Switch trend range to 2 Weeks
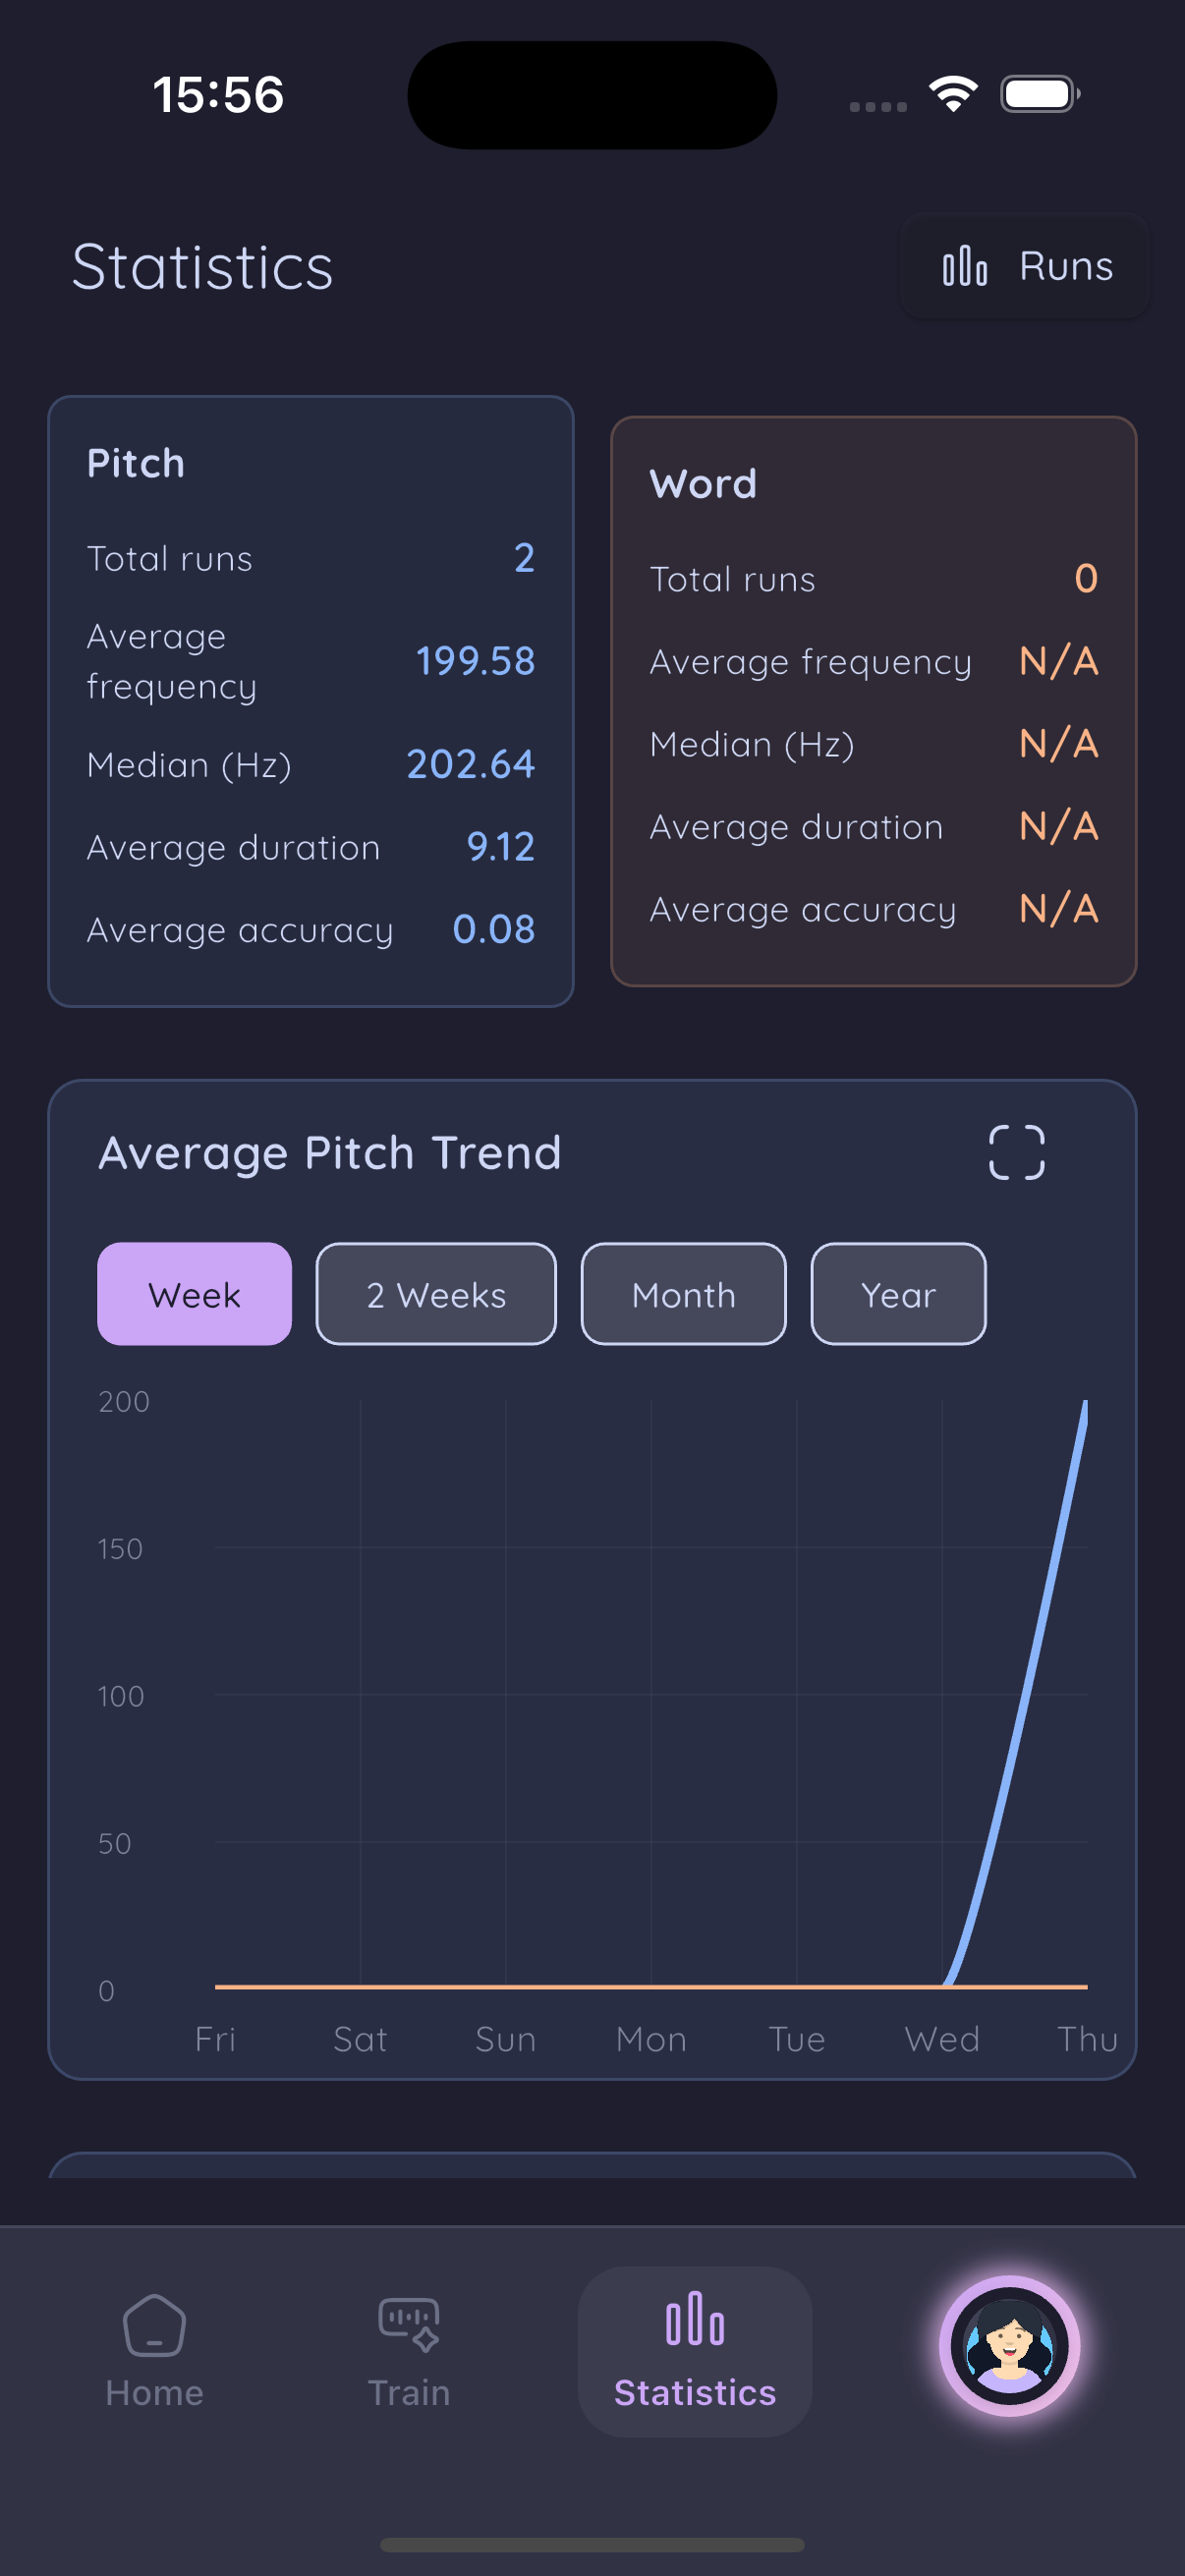 436,1294
